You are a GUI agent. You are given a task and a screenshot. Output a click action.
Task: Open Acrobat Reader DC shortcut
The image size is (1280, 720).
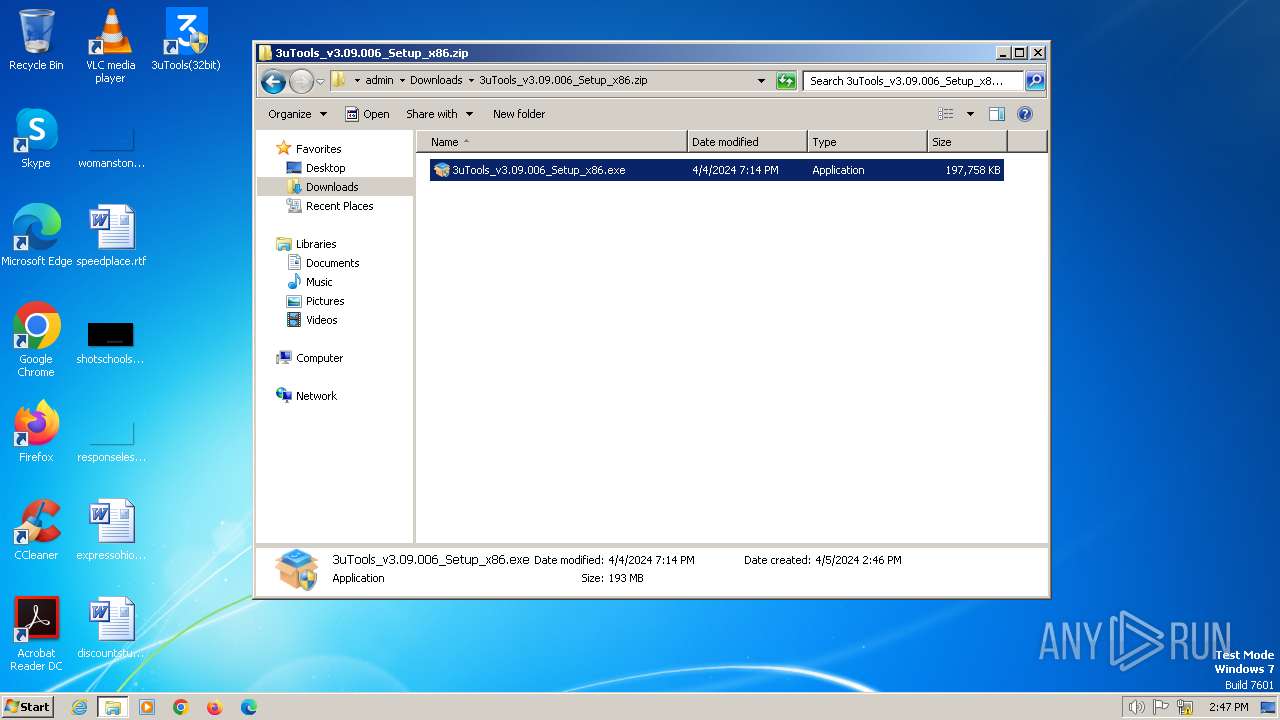[36, 634]
